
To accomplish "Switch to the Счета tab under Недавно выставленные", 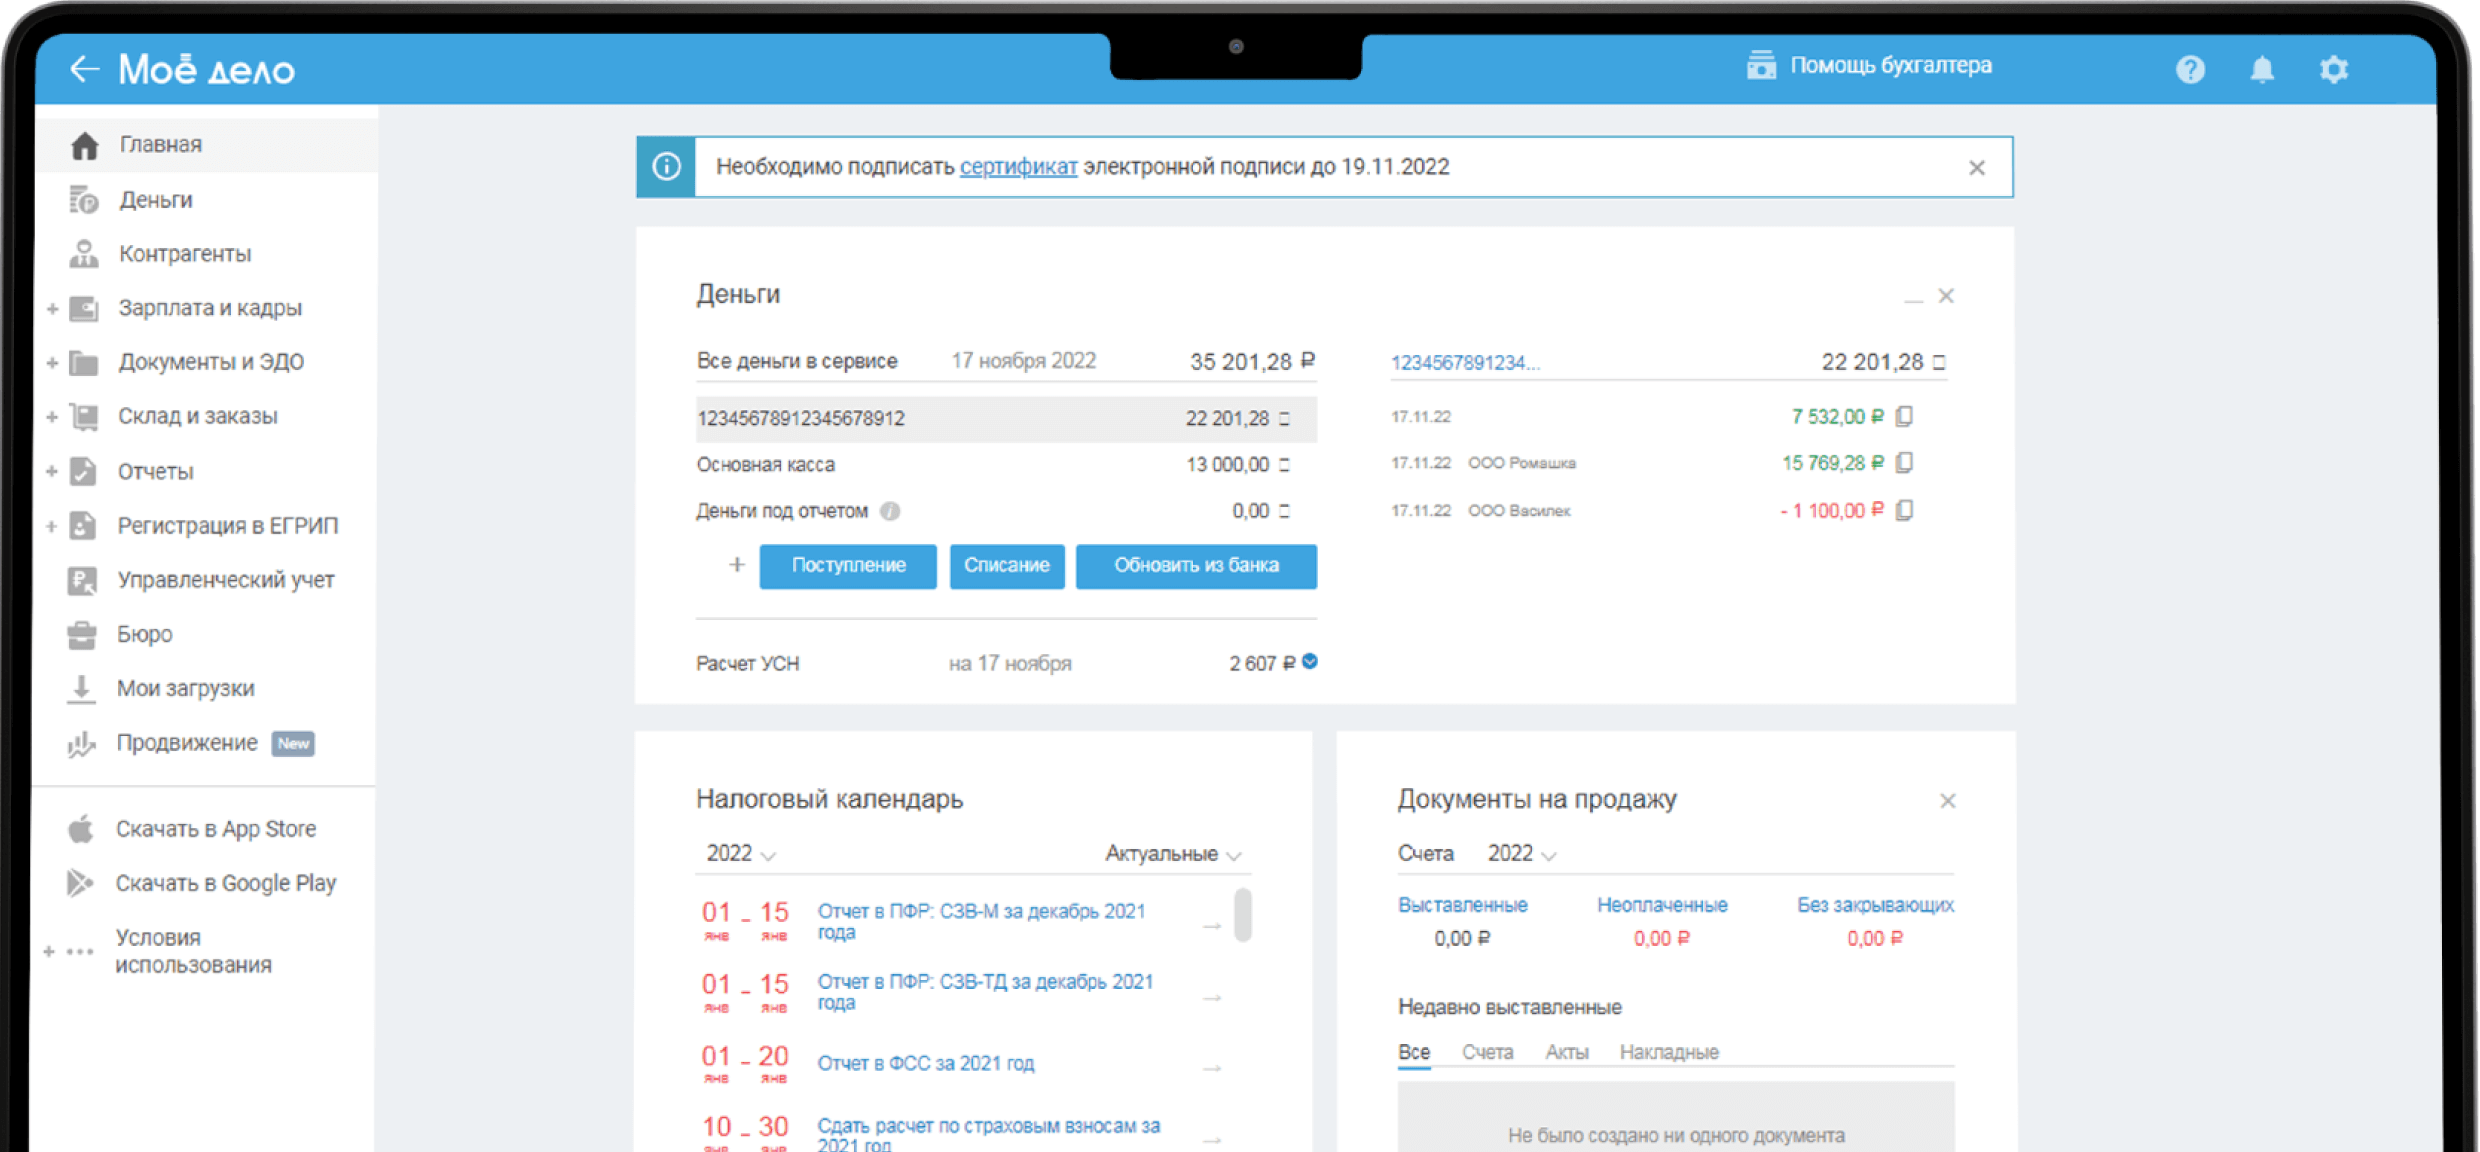I will pos(1487,1052).
